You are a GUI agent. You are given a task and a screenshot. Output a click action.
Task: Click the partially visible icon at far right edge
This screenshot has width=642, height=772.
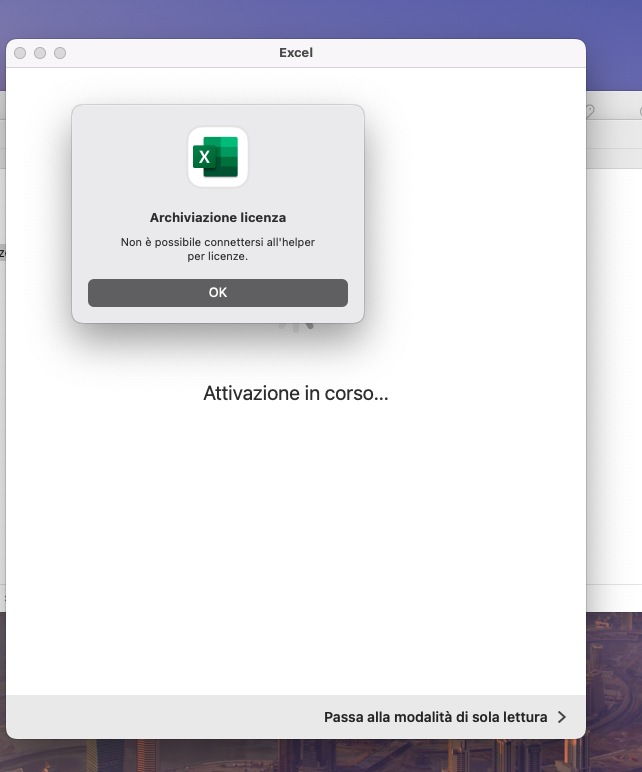pos(638,111)
